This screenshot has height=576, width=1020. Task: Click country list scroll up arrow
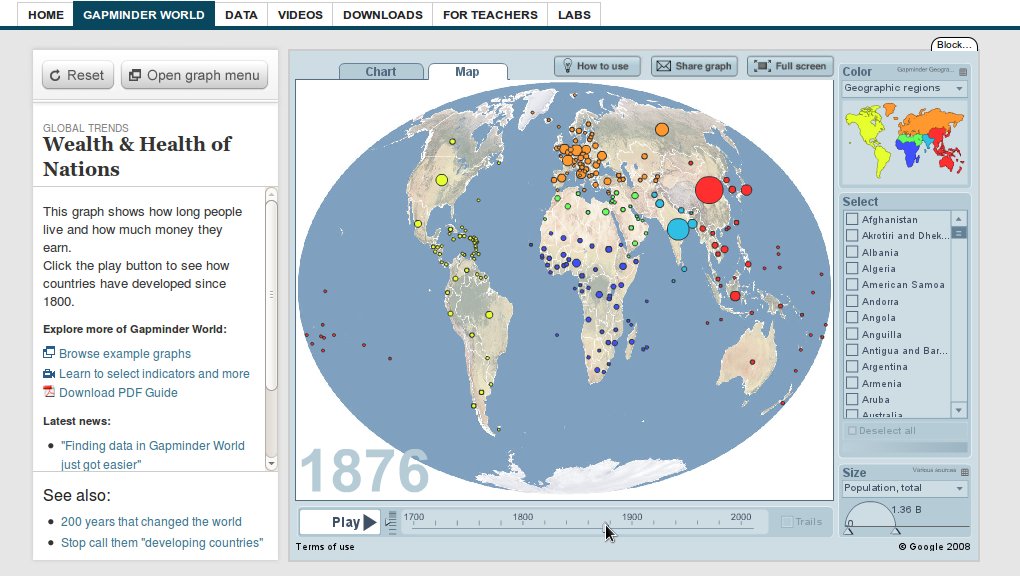click(x=959, y=218)
